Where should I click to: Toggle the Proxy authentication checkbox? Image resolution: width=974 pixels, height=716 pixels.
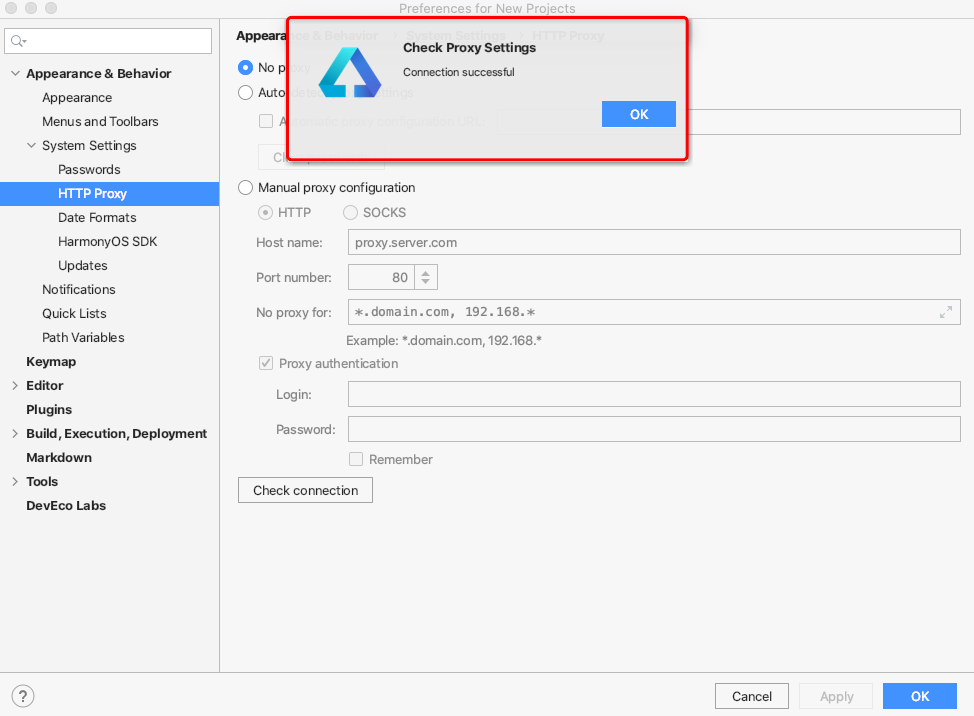click(266, 363)
